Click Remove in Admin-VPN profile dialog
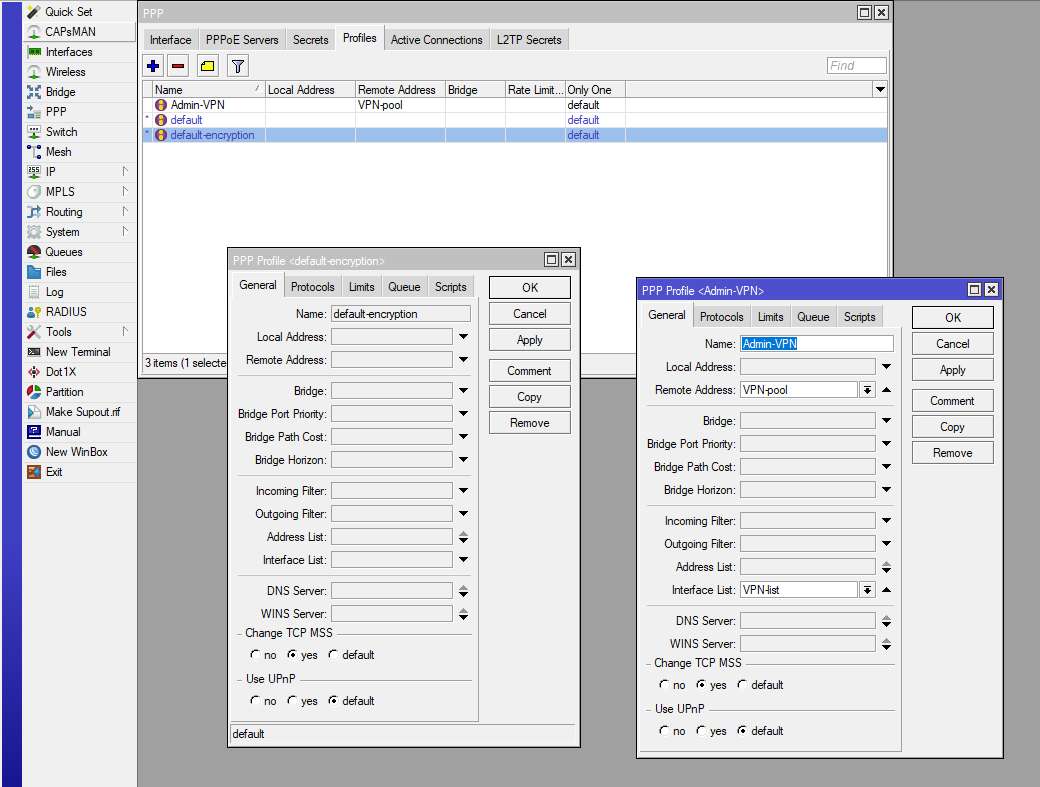This screenshot has width=1040, height=787. pyautogui.click(x=952, y=453)
